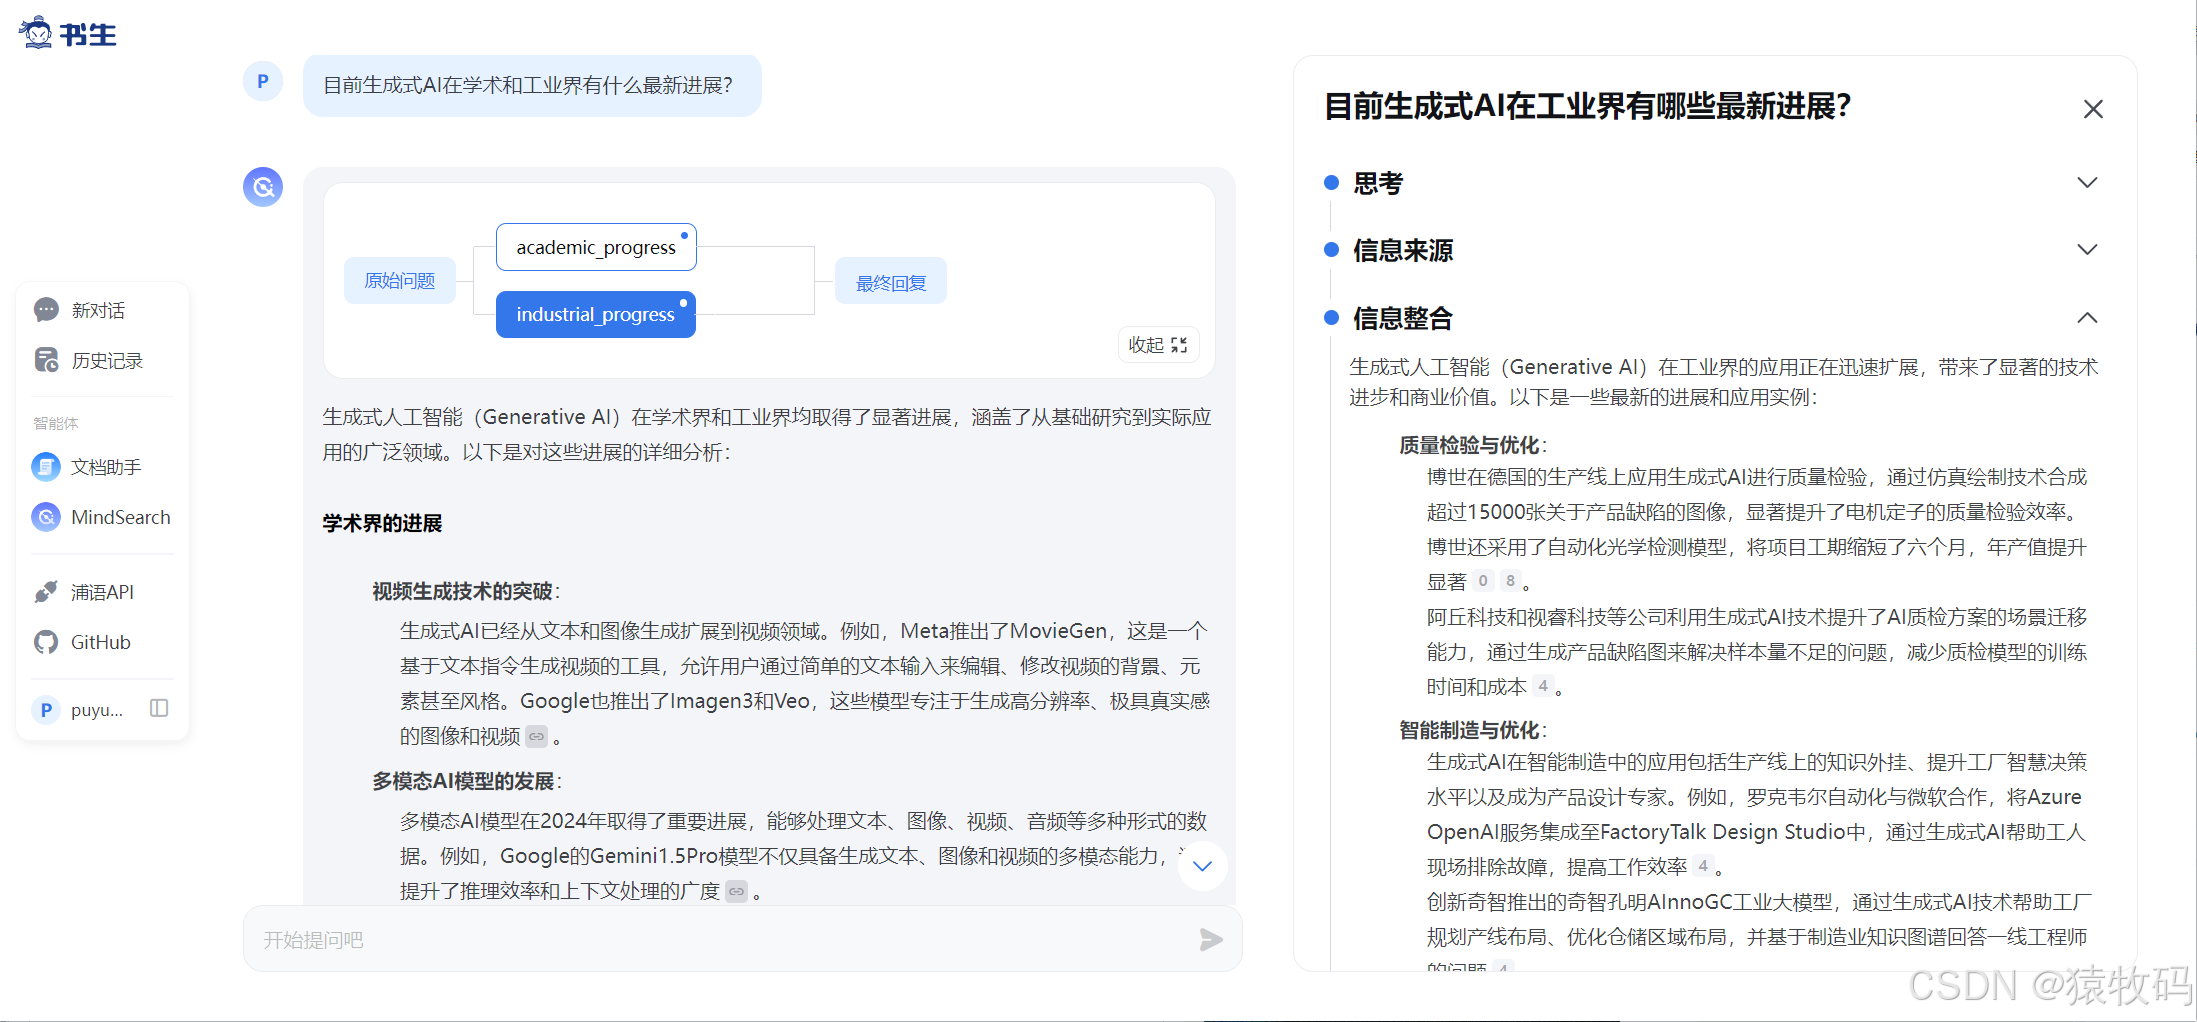Collapse the graph with 收起 button
Image resolution: width=2197 pixels, height=1022 pixels.
1158,345
